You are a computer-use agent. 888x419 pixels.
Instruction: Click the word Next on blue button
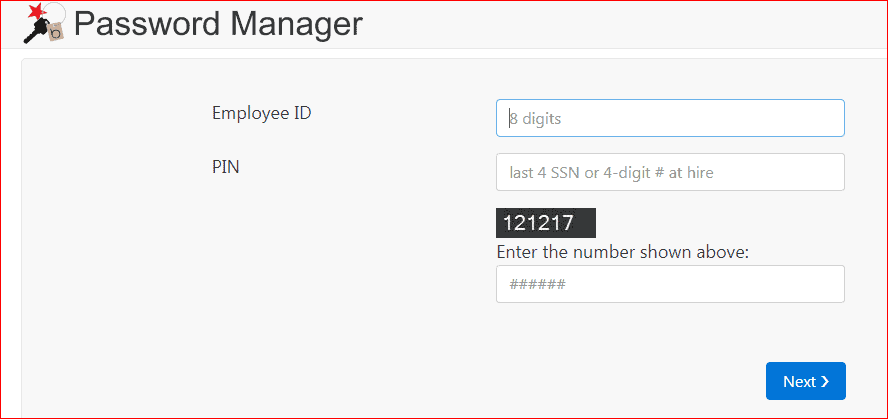[x=800, y=382]
